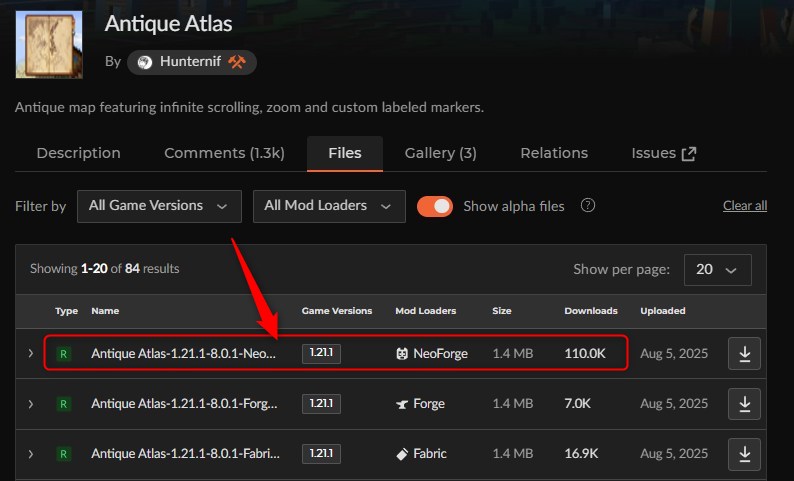Expand the NeoForge file row
794x481 pixels.
31,353
